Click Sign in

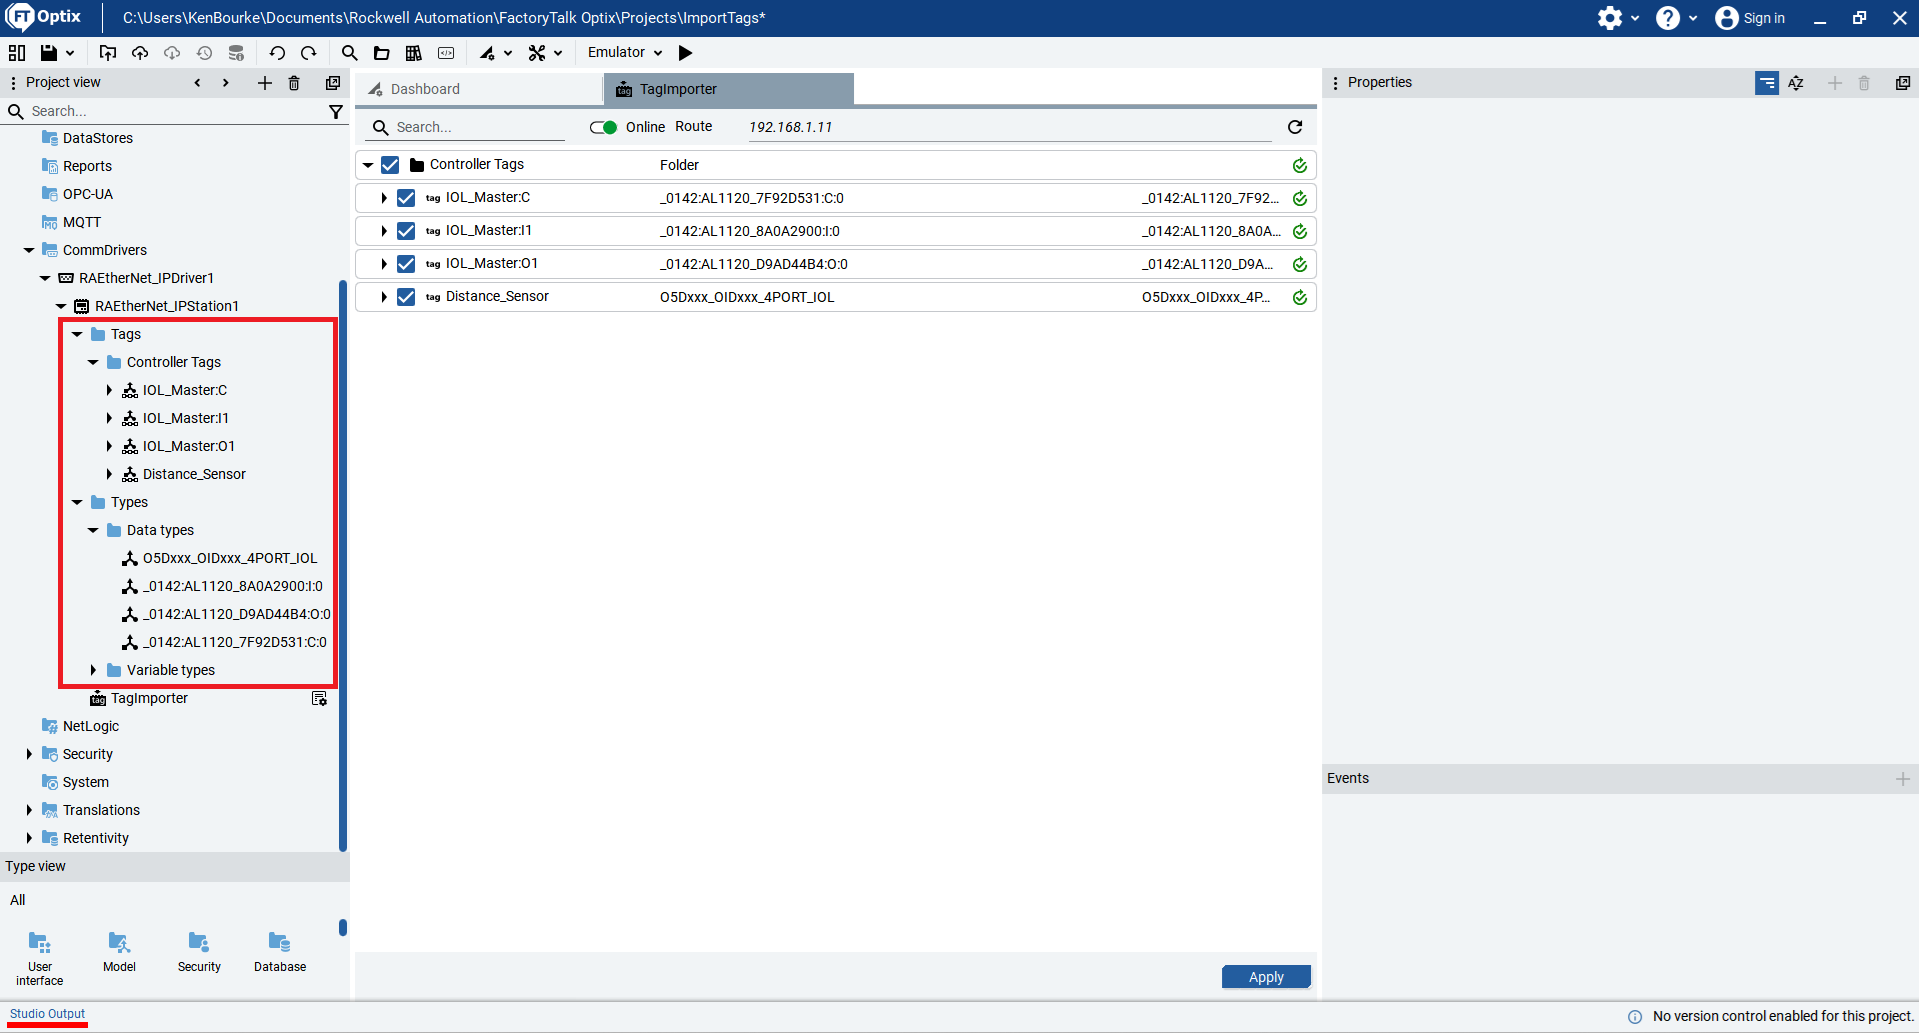tap(1750, 18)
